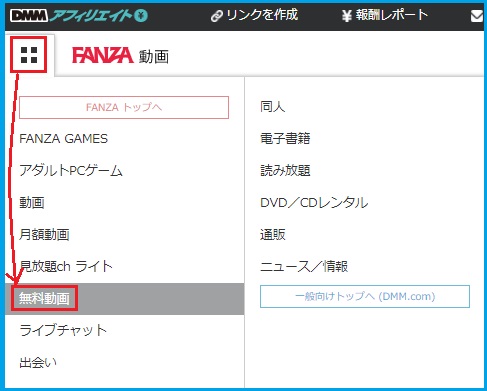Select 同人 in the right column
The image size is (487, 391).
273,107
